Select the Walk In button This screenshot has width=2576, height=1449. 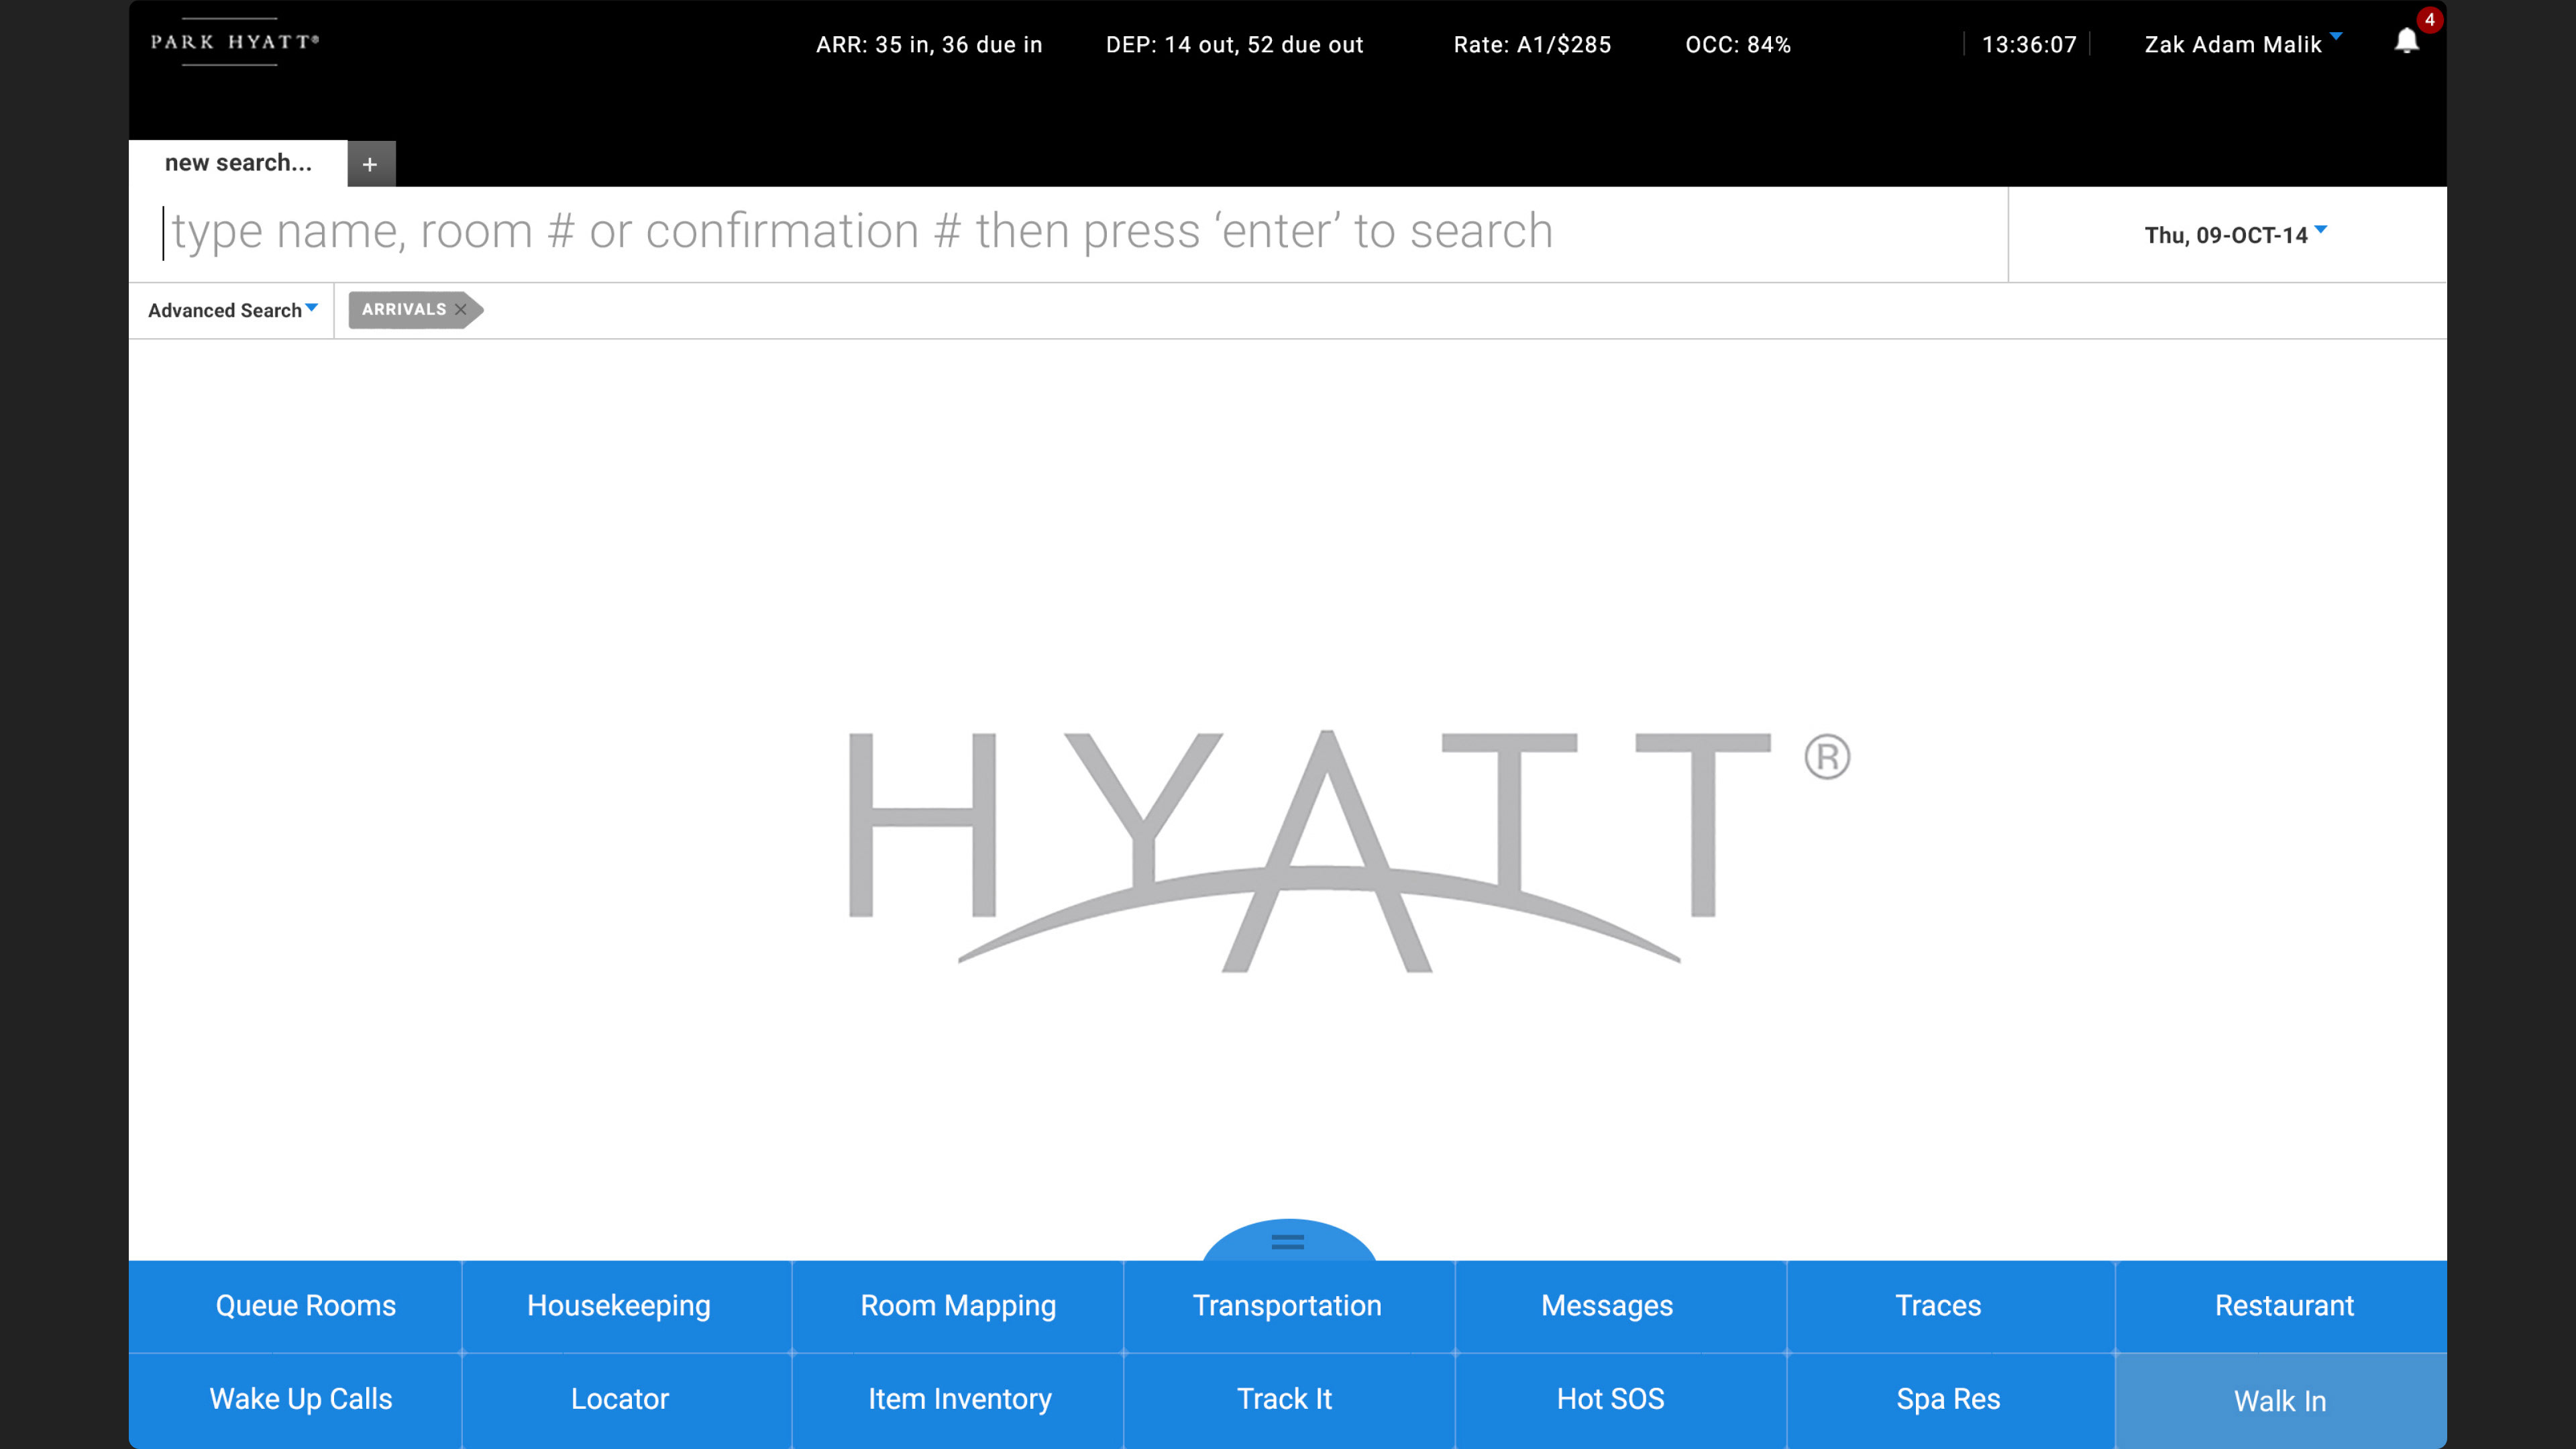coord(2282,1401)
